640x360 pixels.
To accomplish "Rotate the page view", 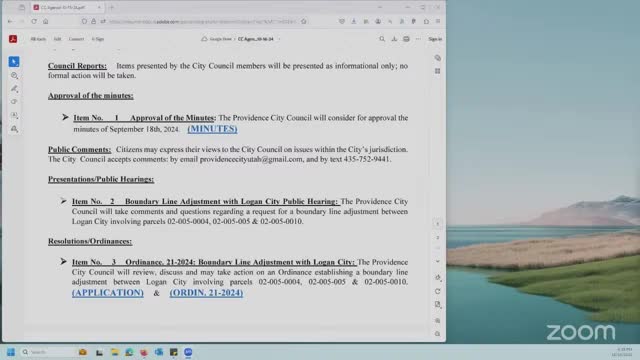I will pos(438,291).
